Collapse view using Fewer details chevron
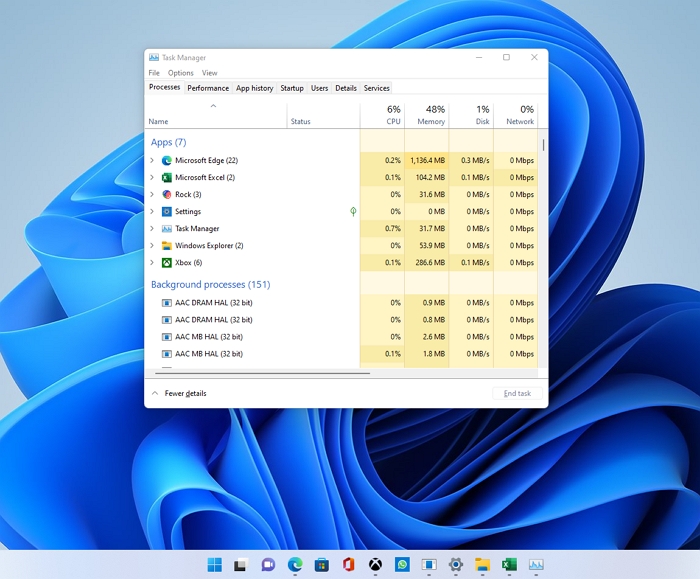 155,393
